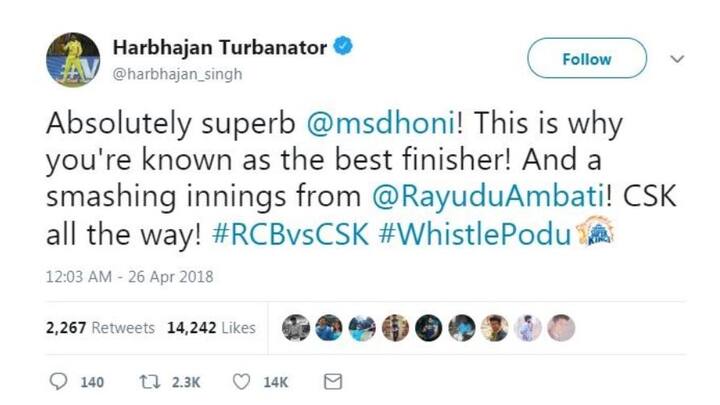
Task: Like the tweet with the heart icon
Action: click(x=242, y=382)
